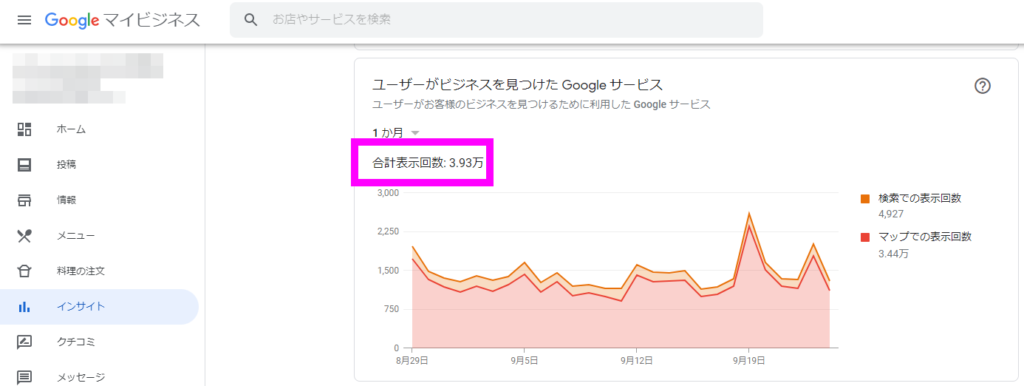Click the 合計表示回数: 3.93万 label
1024x386 pixels.
click(428, 163)
